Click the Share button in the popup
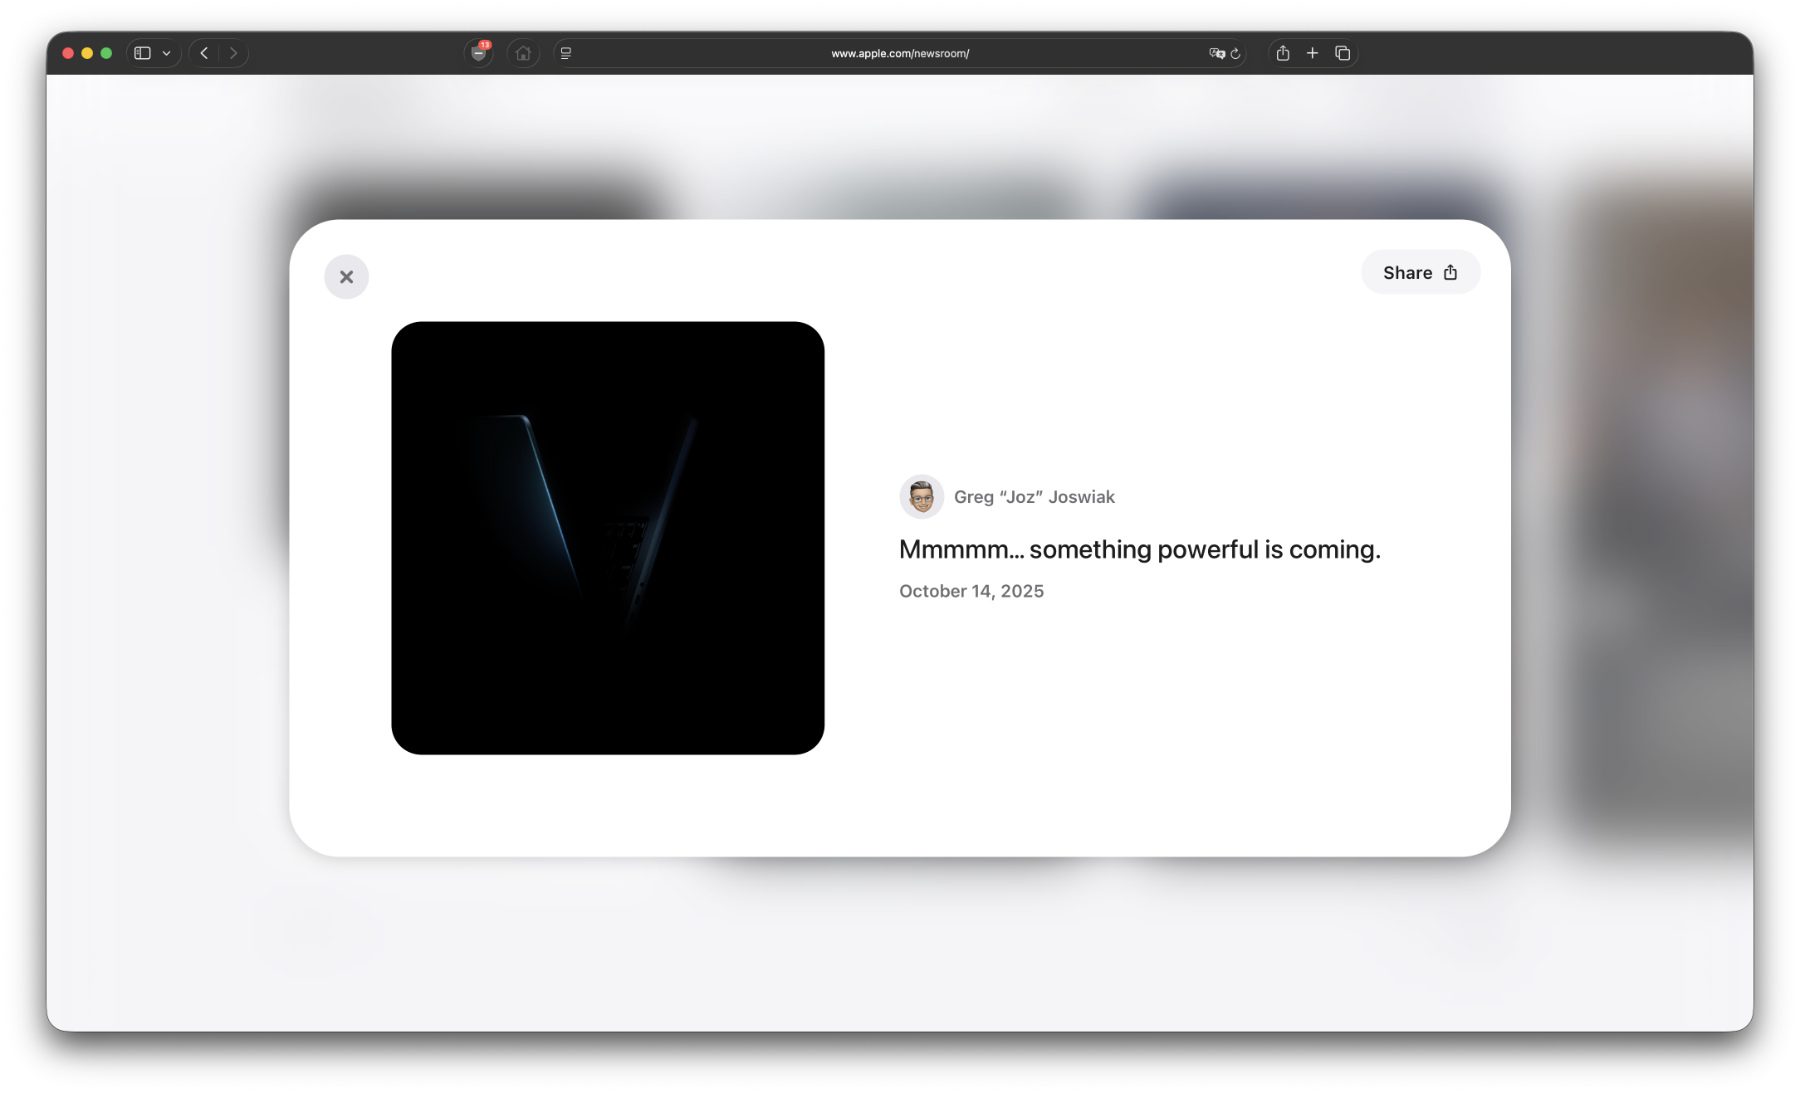The height and width of the screenshot is (1093, 1800). tap(1419, 273)
